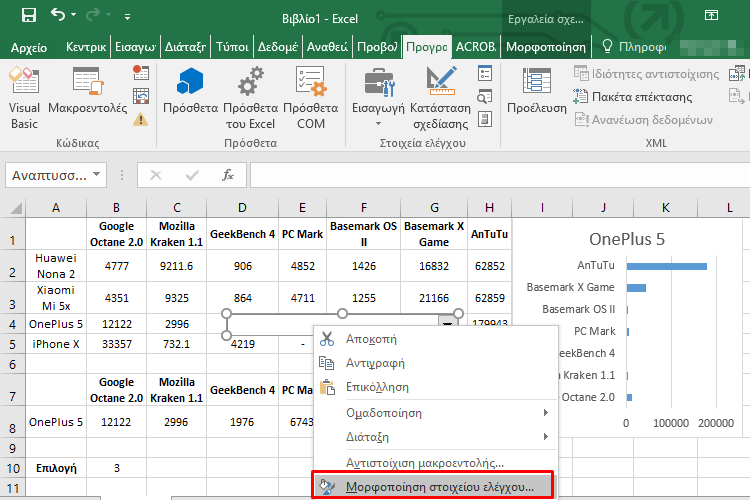Click Πακέτα επέκτασης expansion packs
This screenshot has width=750, height=500.
[633, 97]
